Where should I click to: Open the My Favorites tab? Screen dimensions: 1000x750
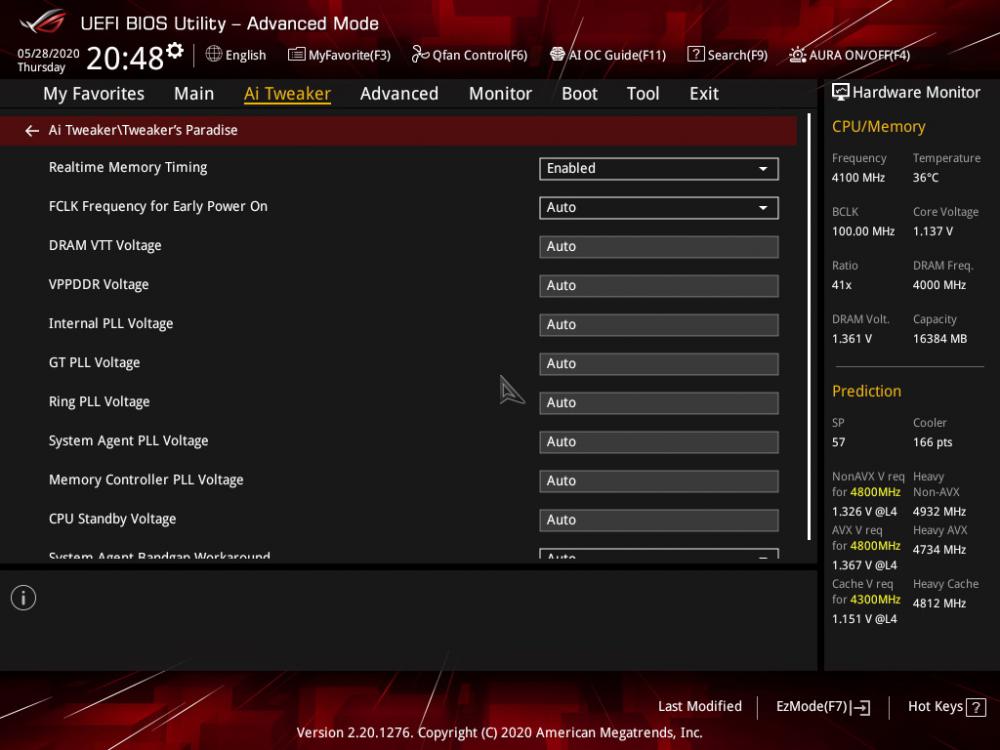(94, 94)
